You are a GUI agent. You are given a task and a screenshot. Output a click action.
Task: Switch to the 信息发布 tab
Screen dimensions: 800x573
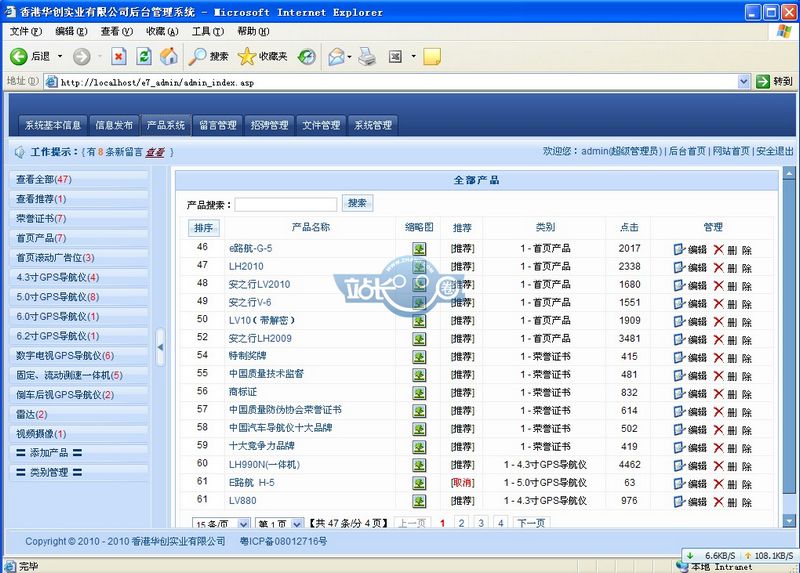click(114, 125)
